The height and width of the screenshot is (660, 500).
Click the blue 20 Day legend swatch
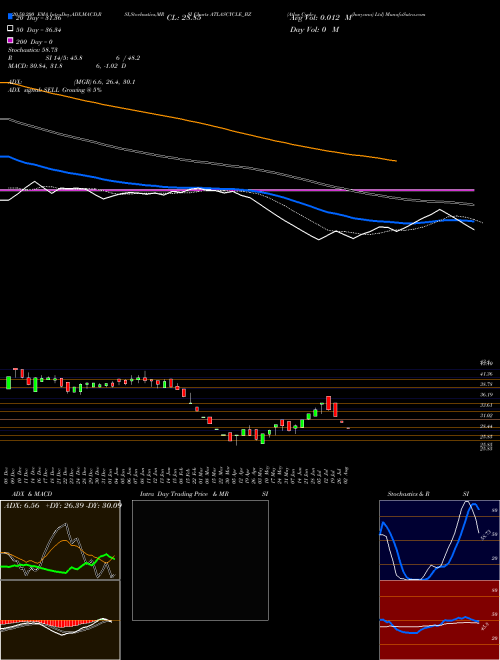pyautogui.click(x=10, y=16)
